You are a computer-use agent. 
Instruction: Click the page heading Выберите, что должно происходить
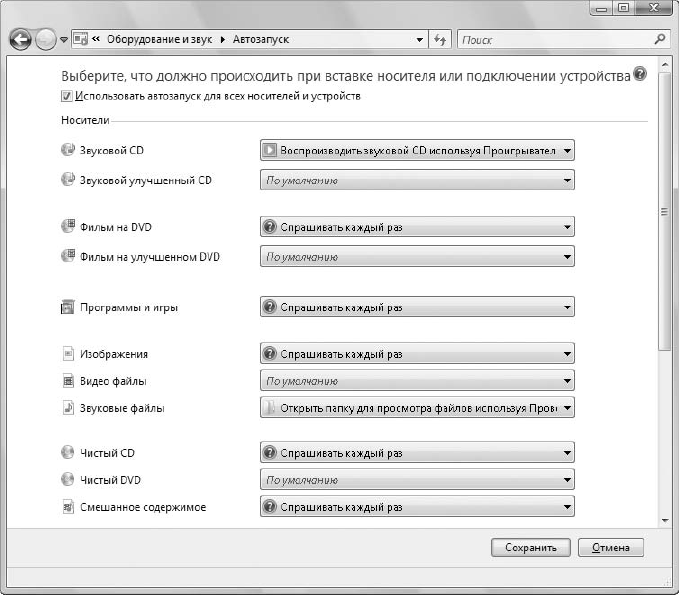tap(346, 76)
